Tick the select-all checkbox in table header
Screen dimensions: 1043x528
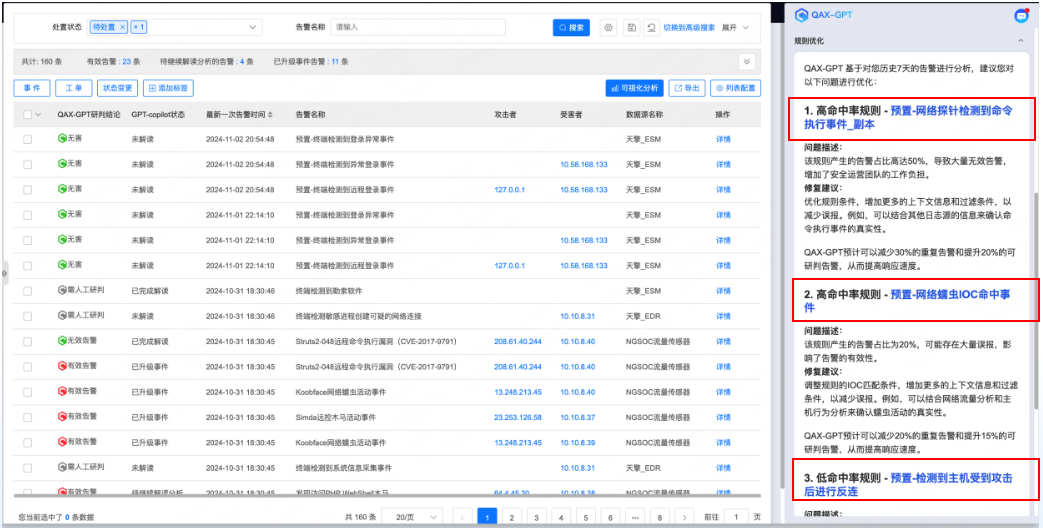(x=28, y=114)
